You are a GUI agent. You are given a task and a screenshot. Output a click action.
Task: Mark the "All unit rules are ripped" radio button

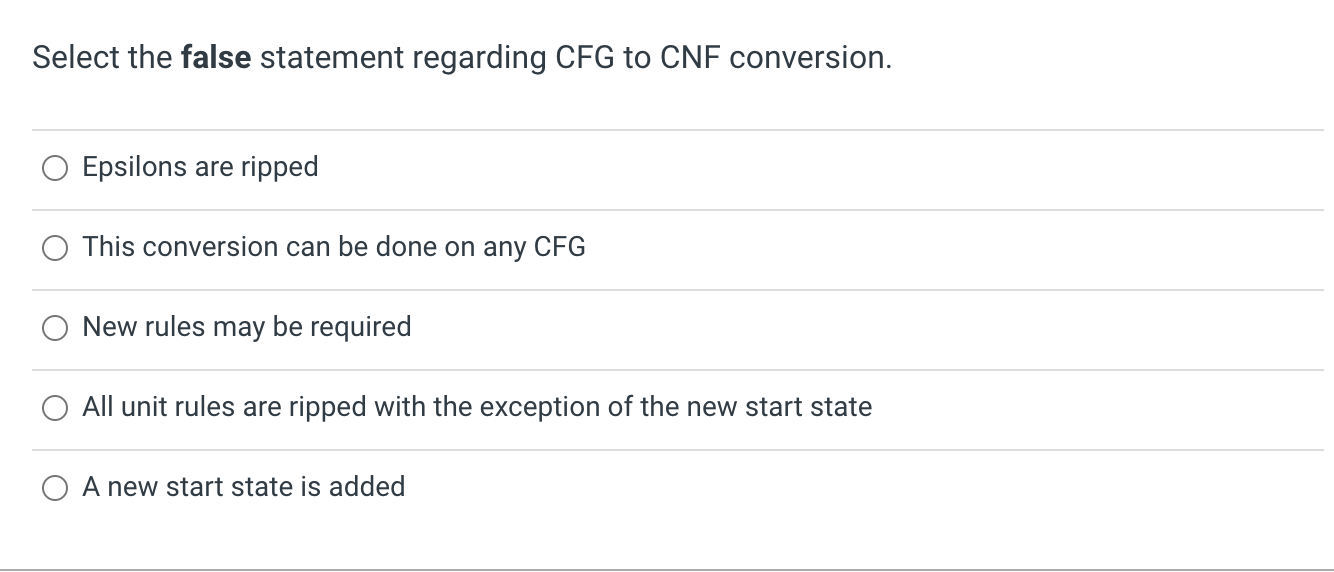point(54,408)
